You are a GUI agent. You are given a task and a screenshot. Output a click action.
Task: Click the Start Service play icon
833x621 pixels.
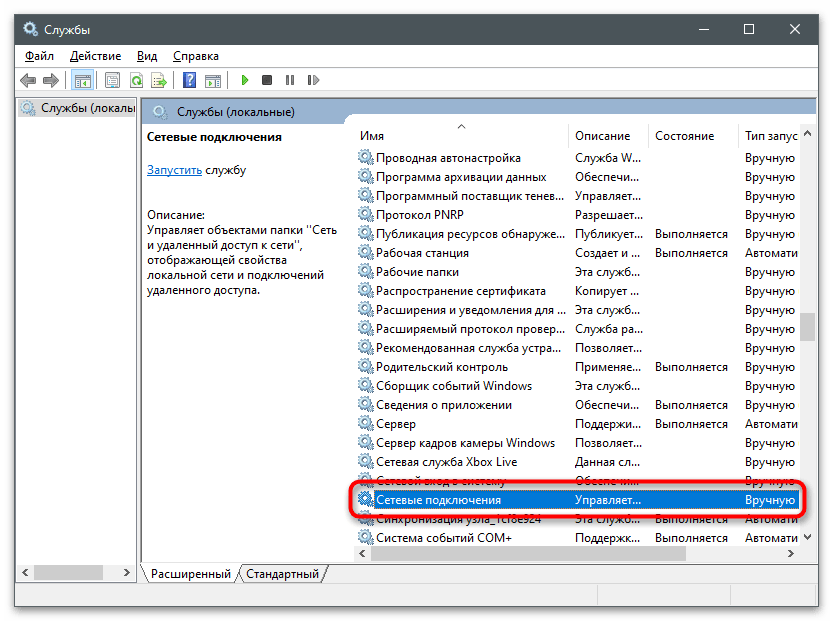tap(244, 80)
